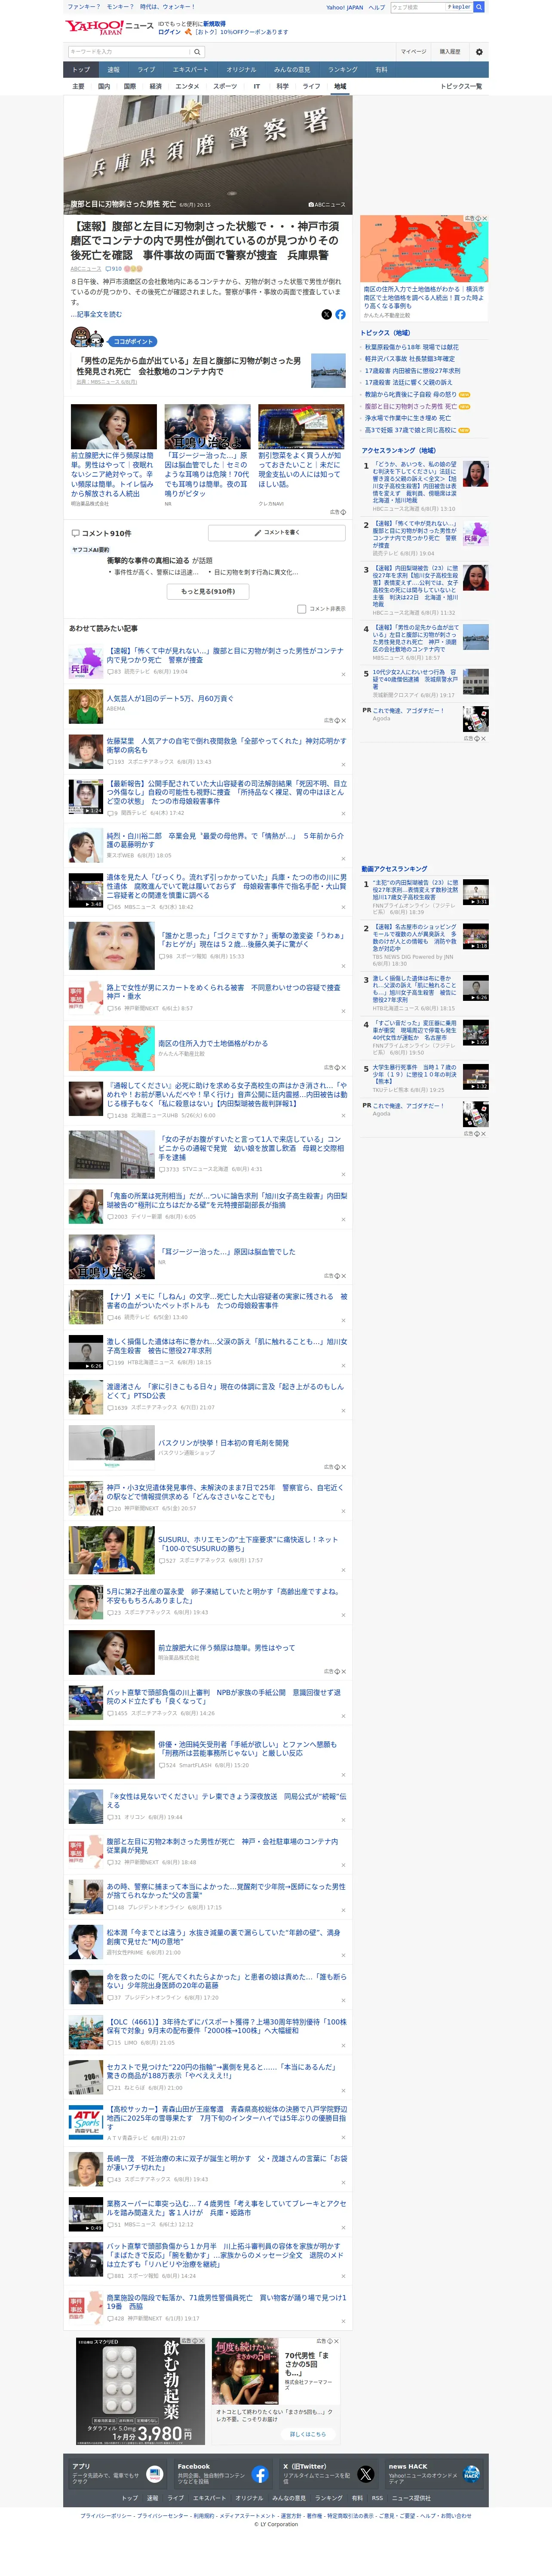Submit the keyword search magnifier icon
The height and width of the screenshot is (2576, 552).
click(197, 51)
